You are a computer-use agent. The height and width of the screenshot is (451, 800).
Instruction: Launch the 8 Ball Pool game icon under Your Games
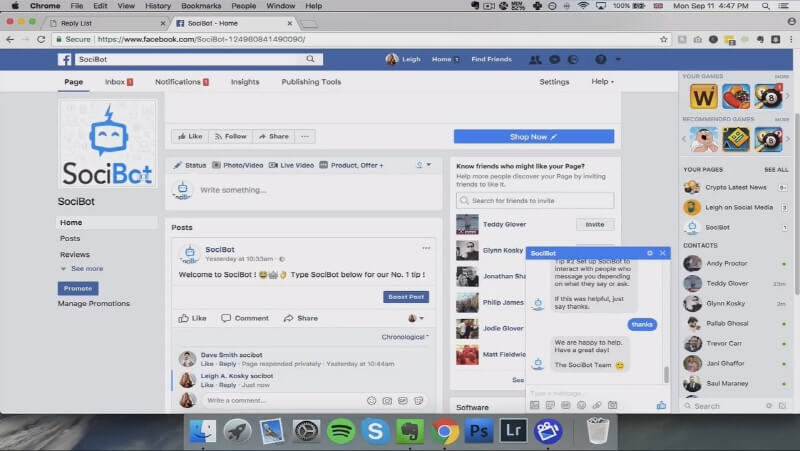(x=768, y=96)
